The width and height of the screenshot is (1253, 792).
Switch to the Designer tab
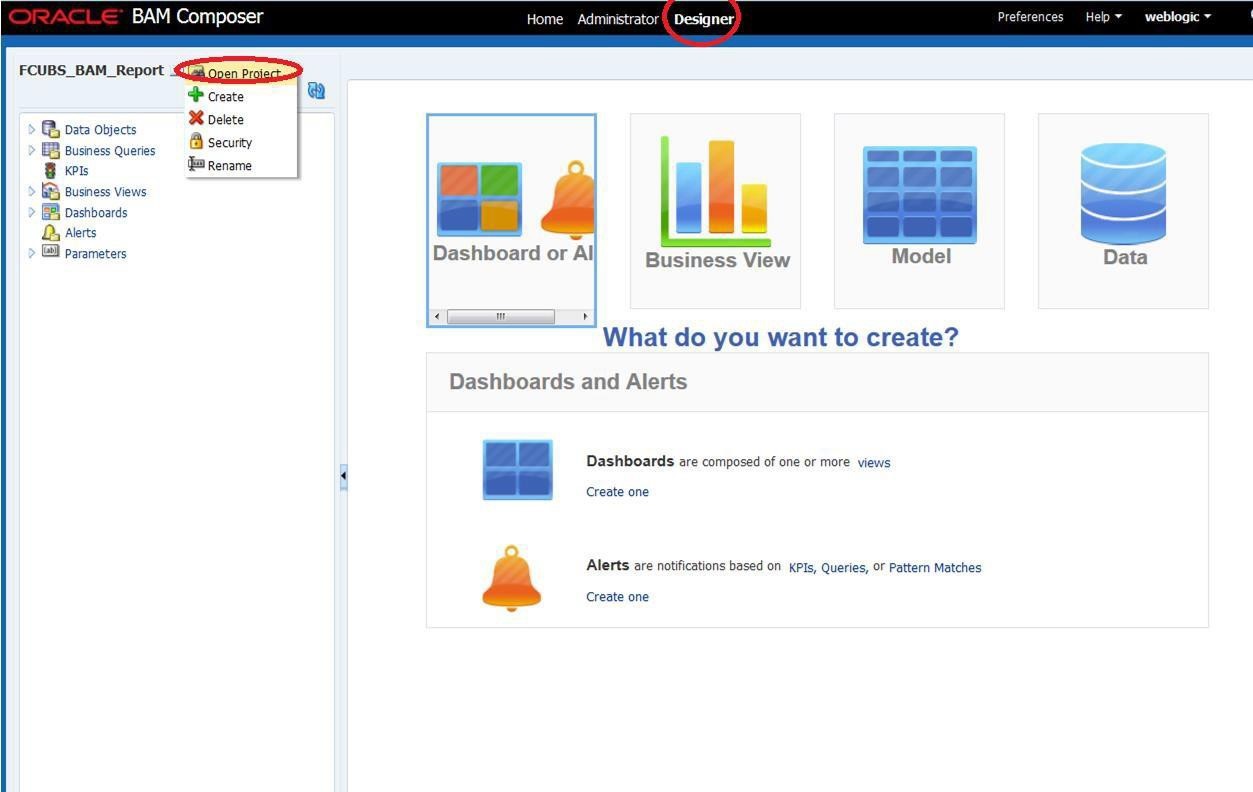point(704,19)
